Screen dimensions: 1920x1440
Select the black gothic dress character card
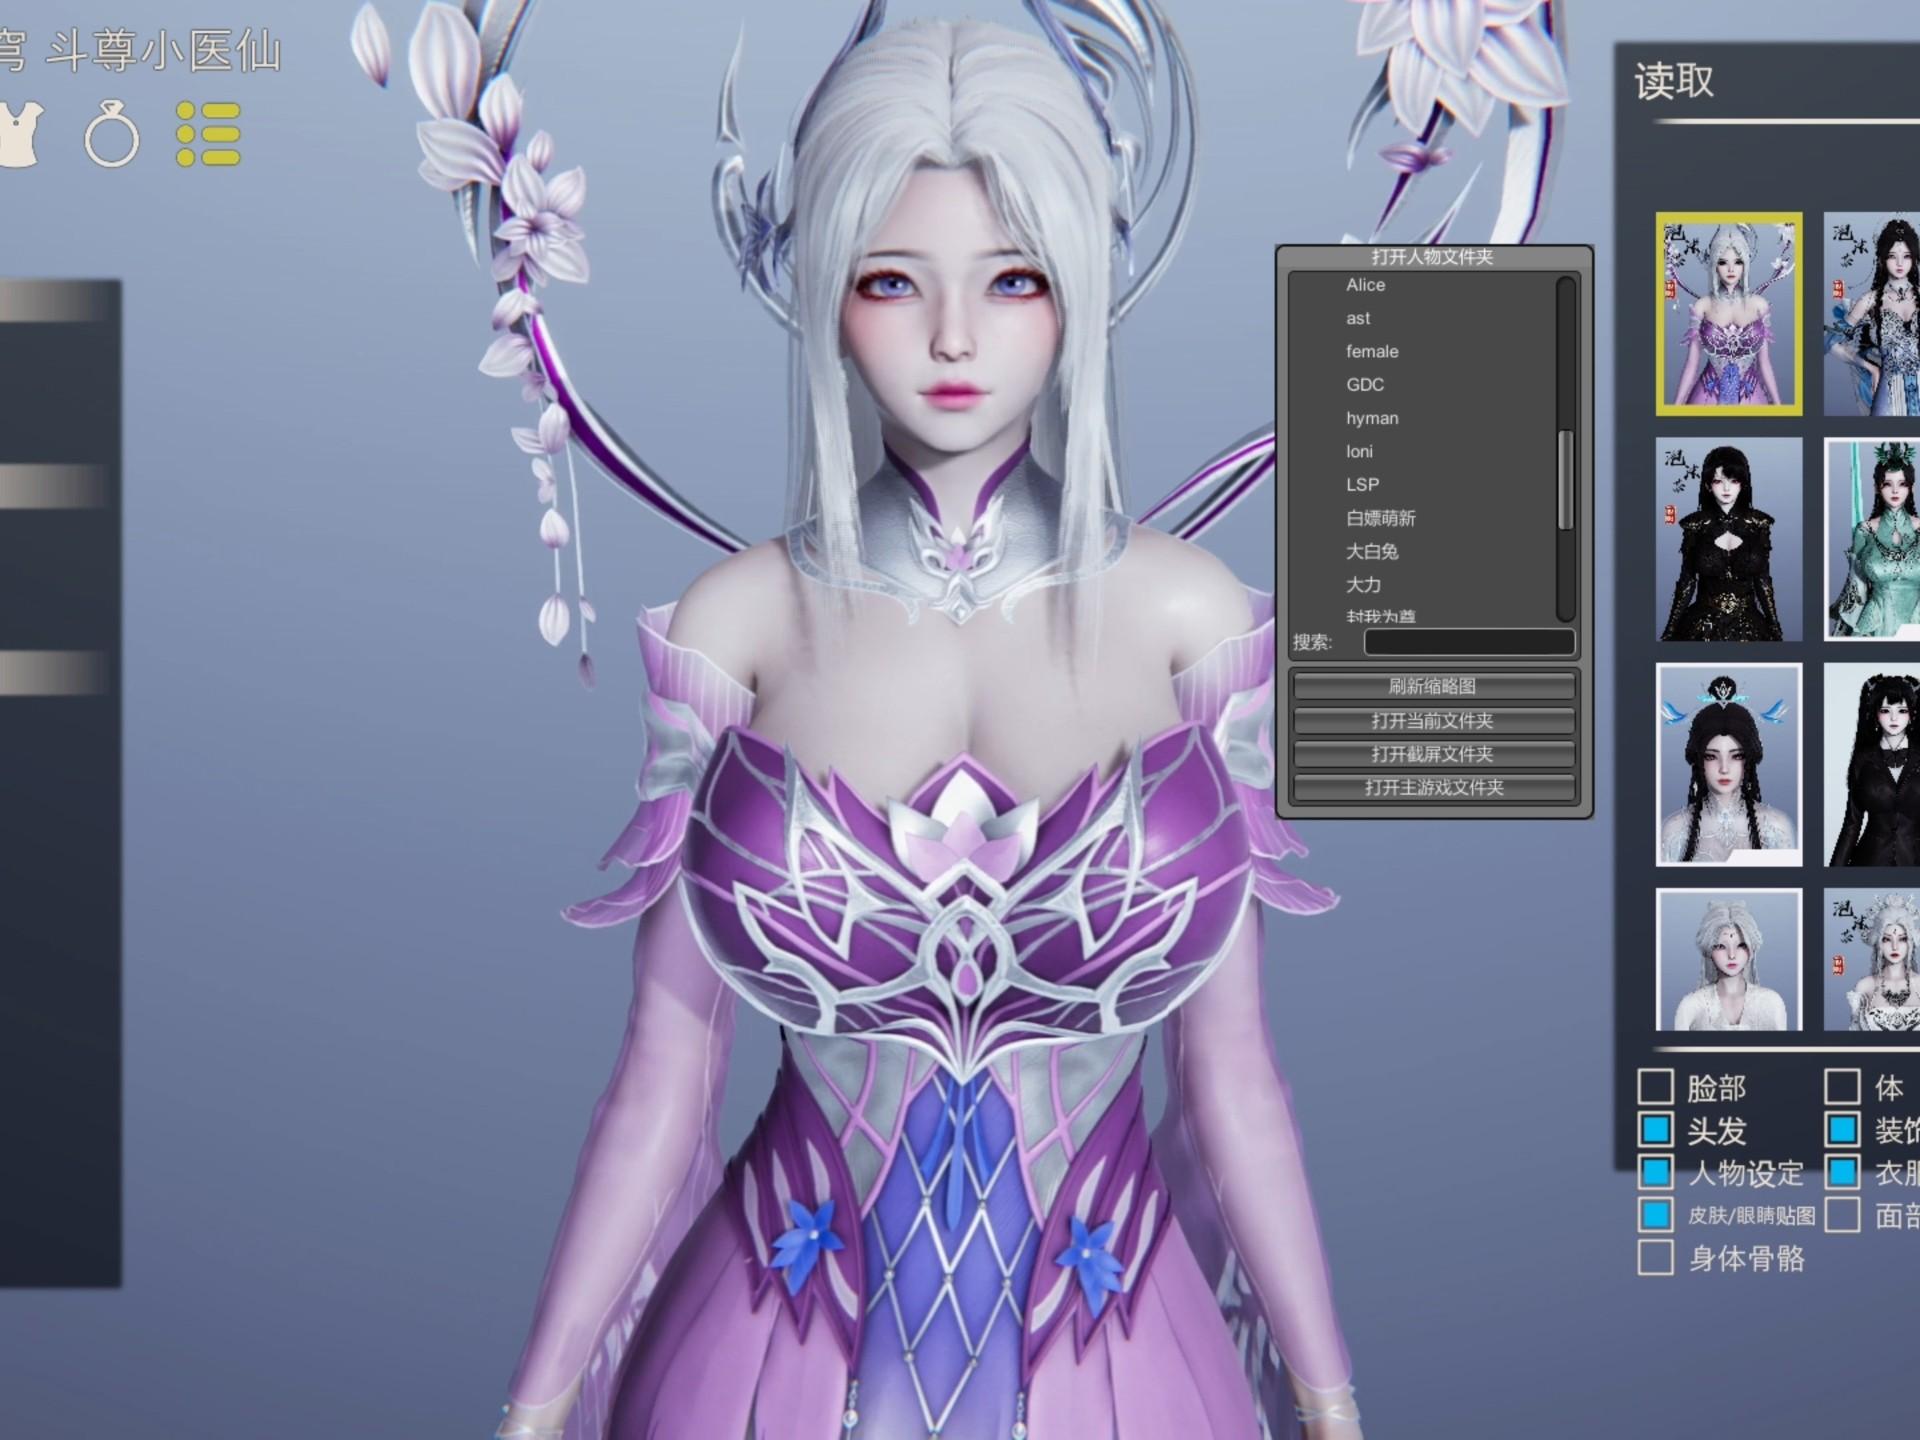(1728, 540)
